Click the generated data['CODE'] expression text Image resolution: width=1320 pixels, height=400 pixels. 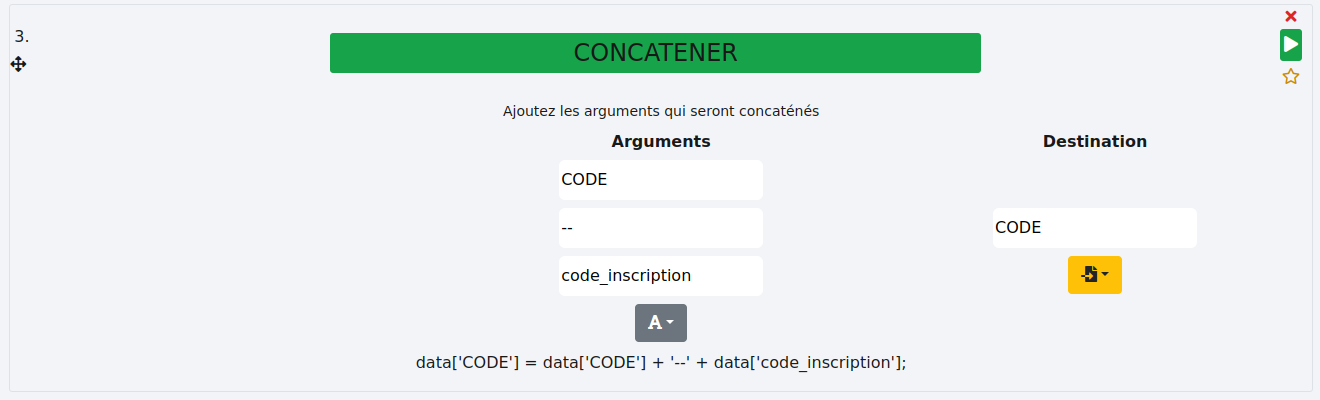(660, 362)
